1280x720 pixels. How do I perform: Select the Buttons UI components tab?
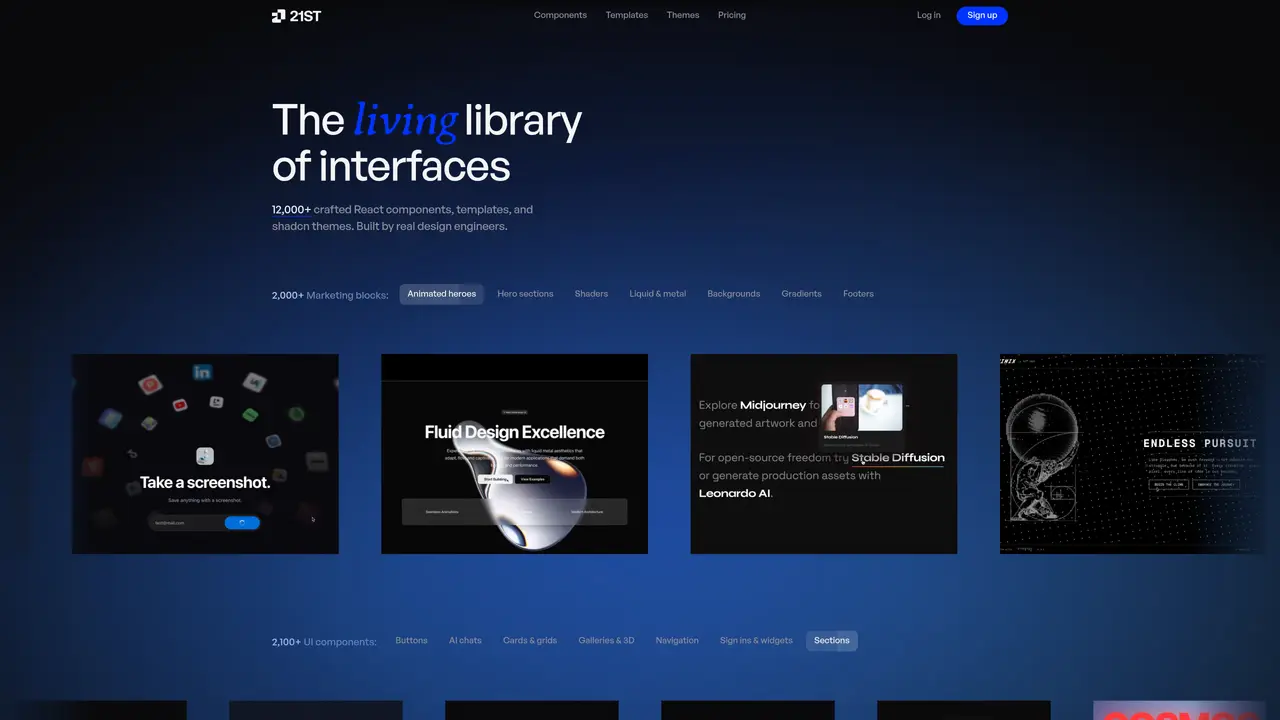click(x=411, y=641)
